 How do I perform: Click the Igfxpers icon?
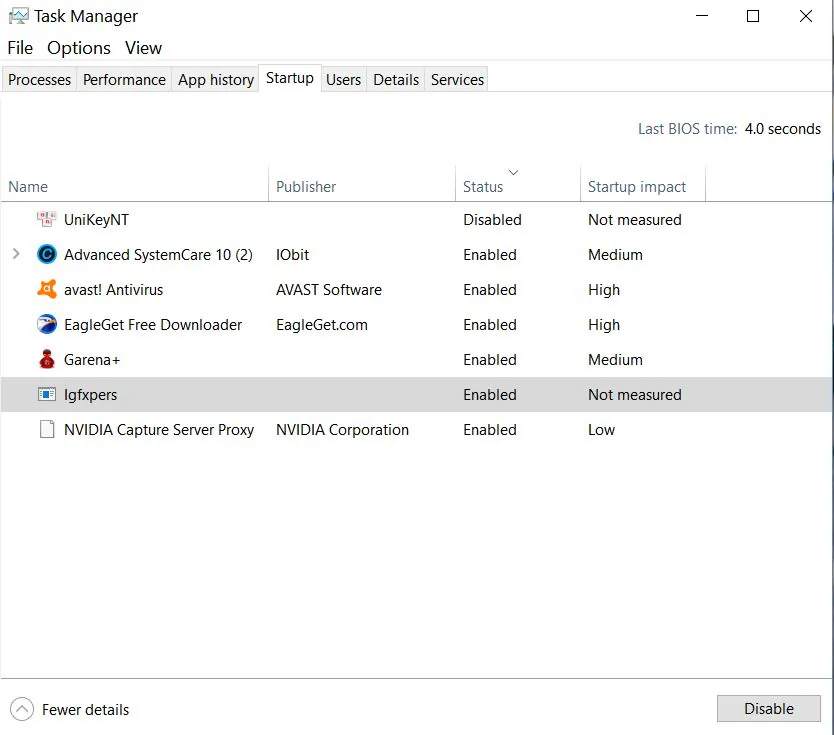(47, 395)
